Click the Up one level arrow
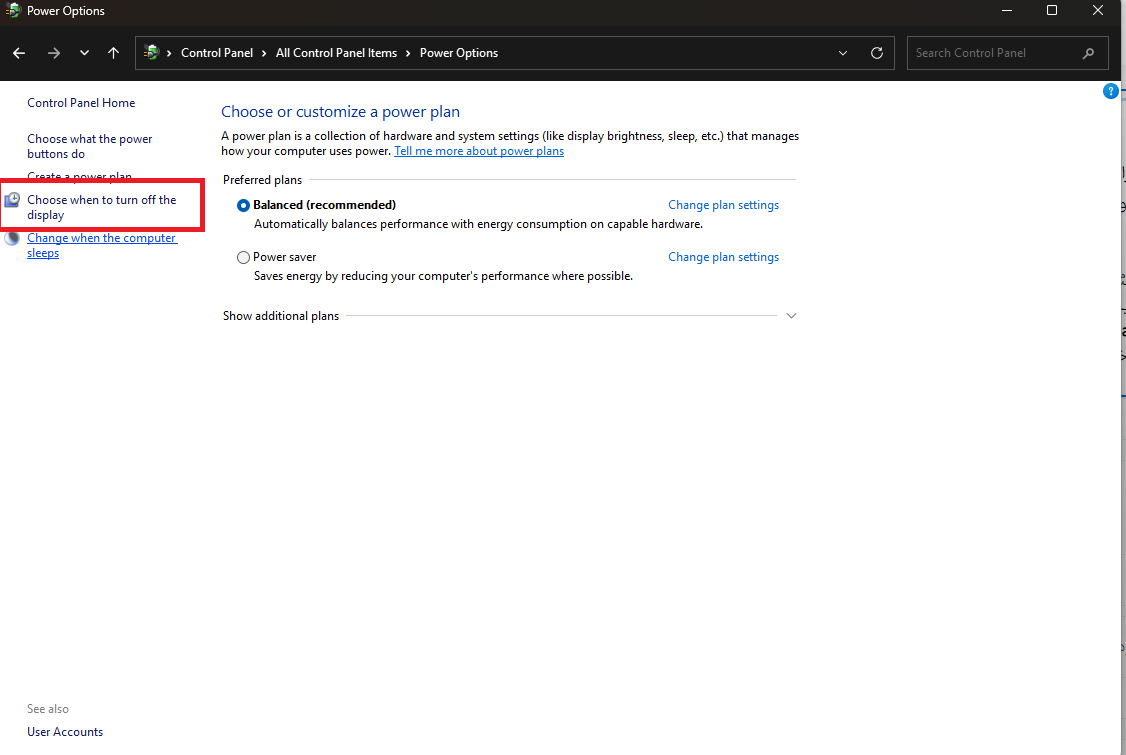1126x755 pixels. [113, 53]
